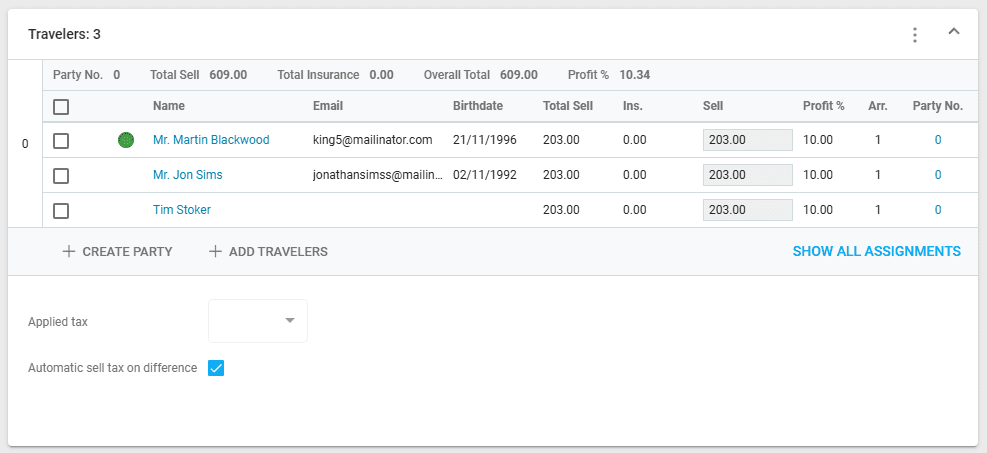Click Martin Blackwood's Ins. value 0.00

click(634, 140)
